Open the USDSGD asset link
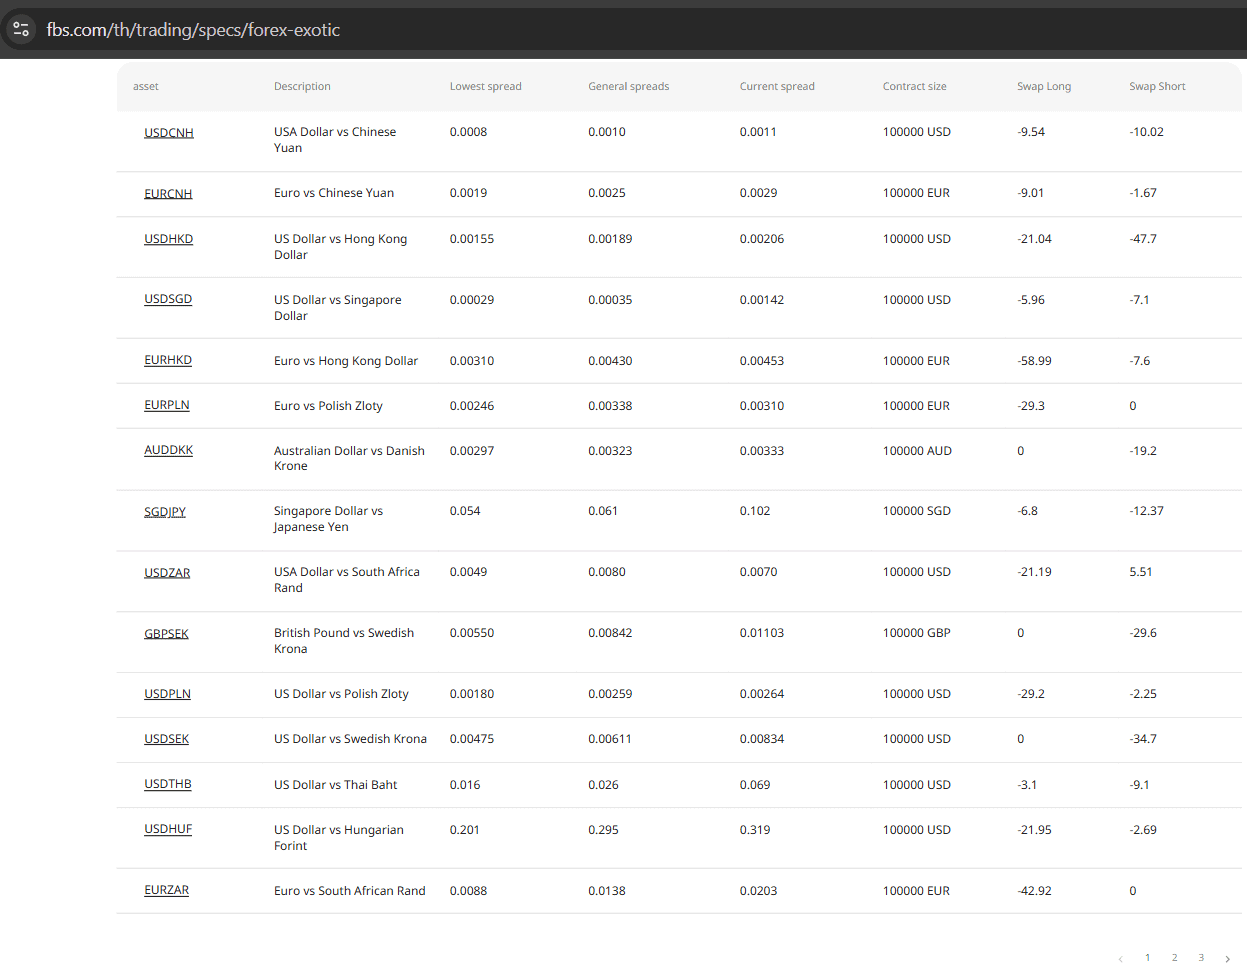The image size is (1247, 970). point(168,299)
